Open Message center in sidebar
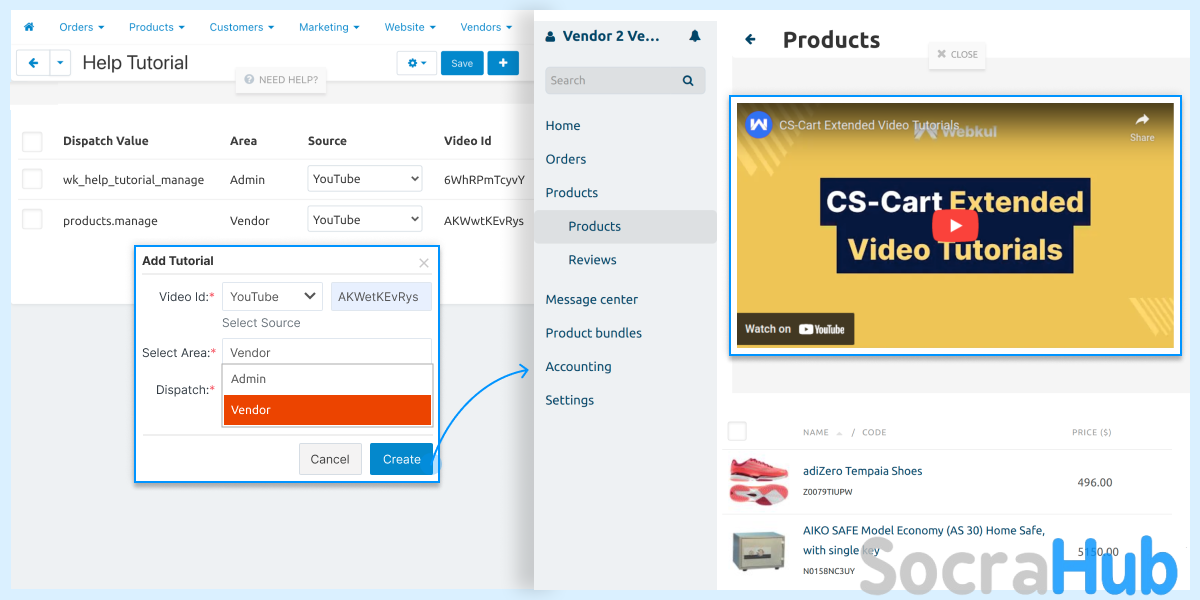Image resolution: width=1200 pixels, height=600 pixels. [x=592, y=299]
